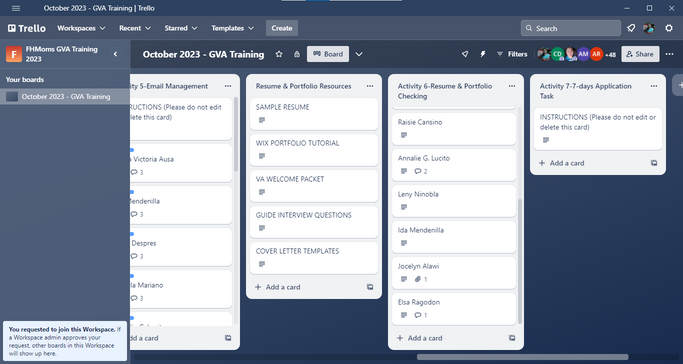This screenshot has width=683, height=364.
Task: Create from template in Email Management list
Action: (x=228, y=338)
